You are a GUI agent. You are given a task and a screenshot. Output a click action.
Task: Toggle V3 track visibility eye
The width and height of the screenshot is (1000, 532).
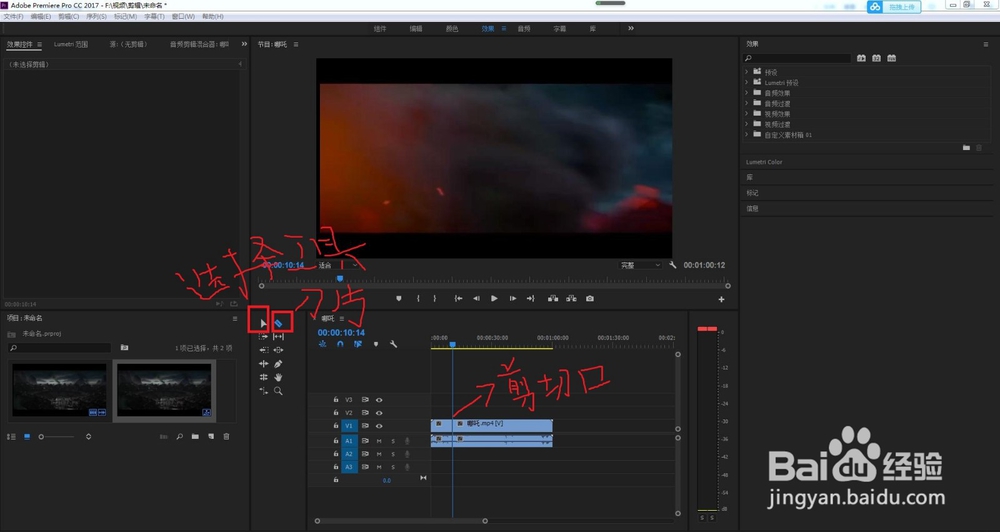(379, 400)
